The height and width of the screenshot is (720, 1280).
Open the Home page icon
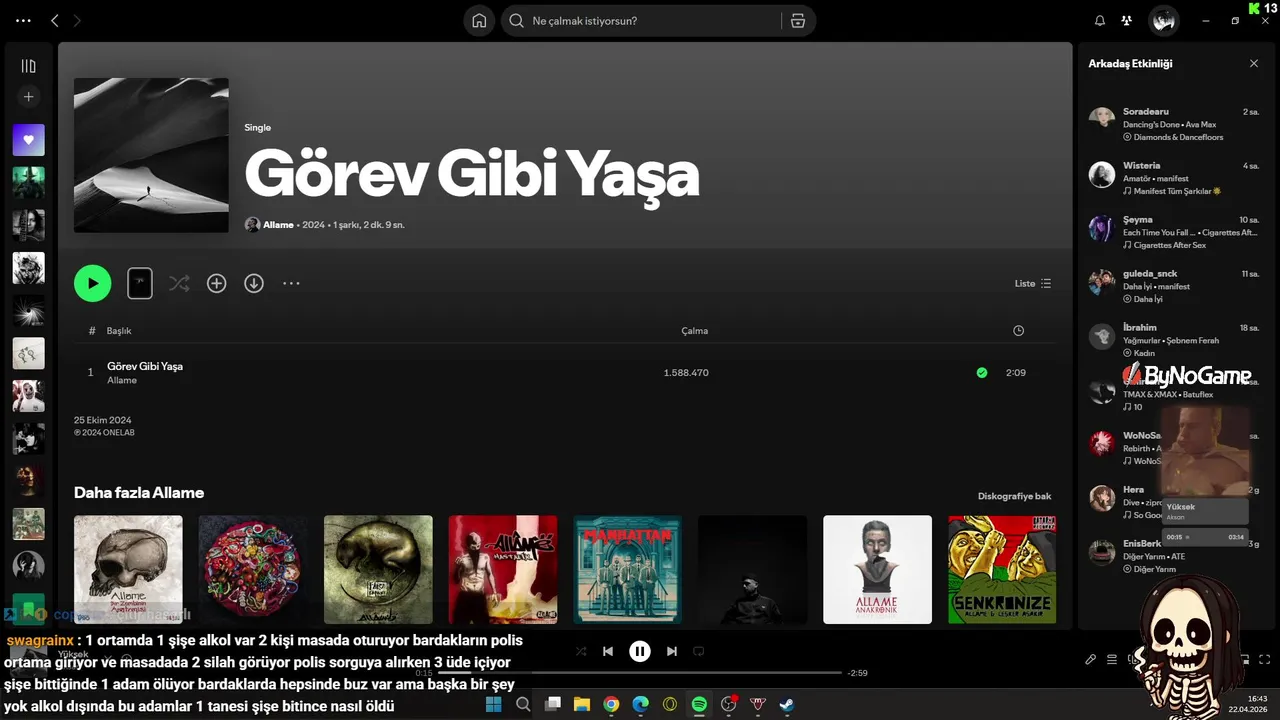479,20
